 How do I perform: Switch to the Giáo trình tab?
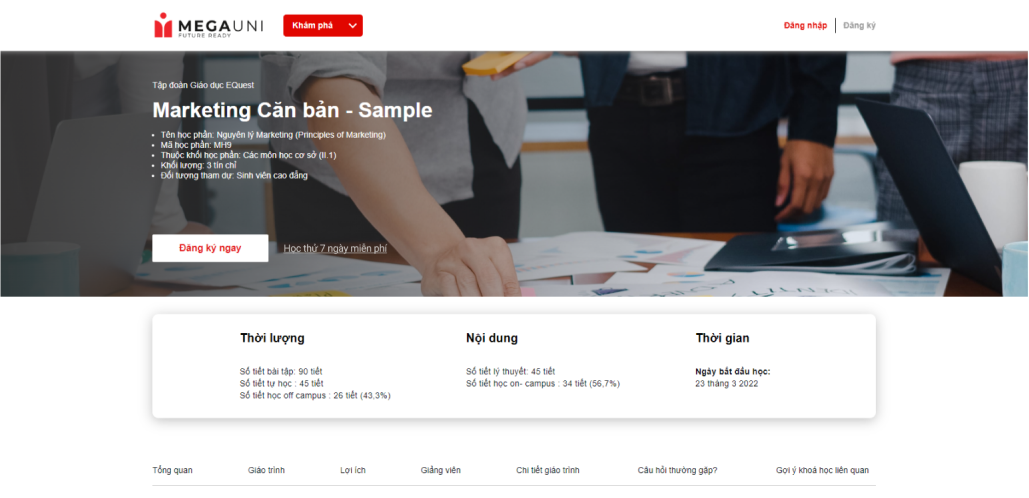click(x=266, y=470)
